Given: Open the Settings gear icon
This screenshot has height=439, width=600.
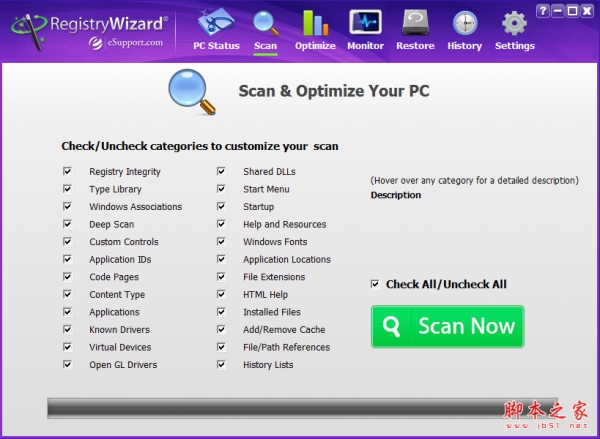Looking at the screenshot, I should coord(514,23).
